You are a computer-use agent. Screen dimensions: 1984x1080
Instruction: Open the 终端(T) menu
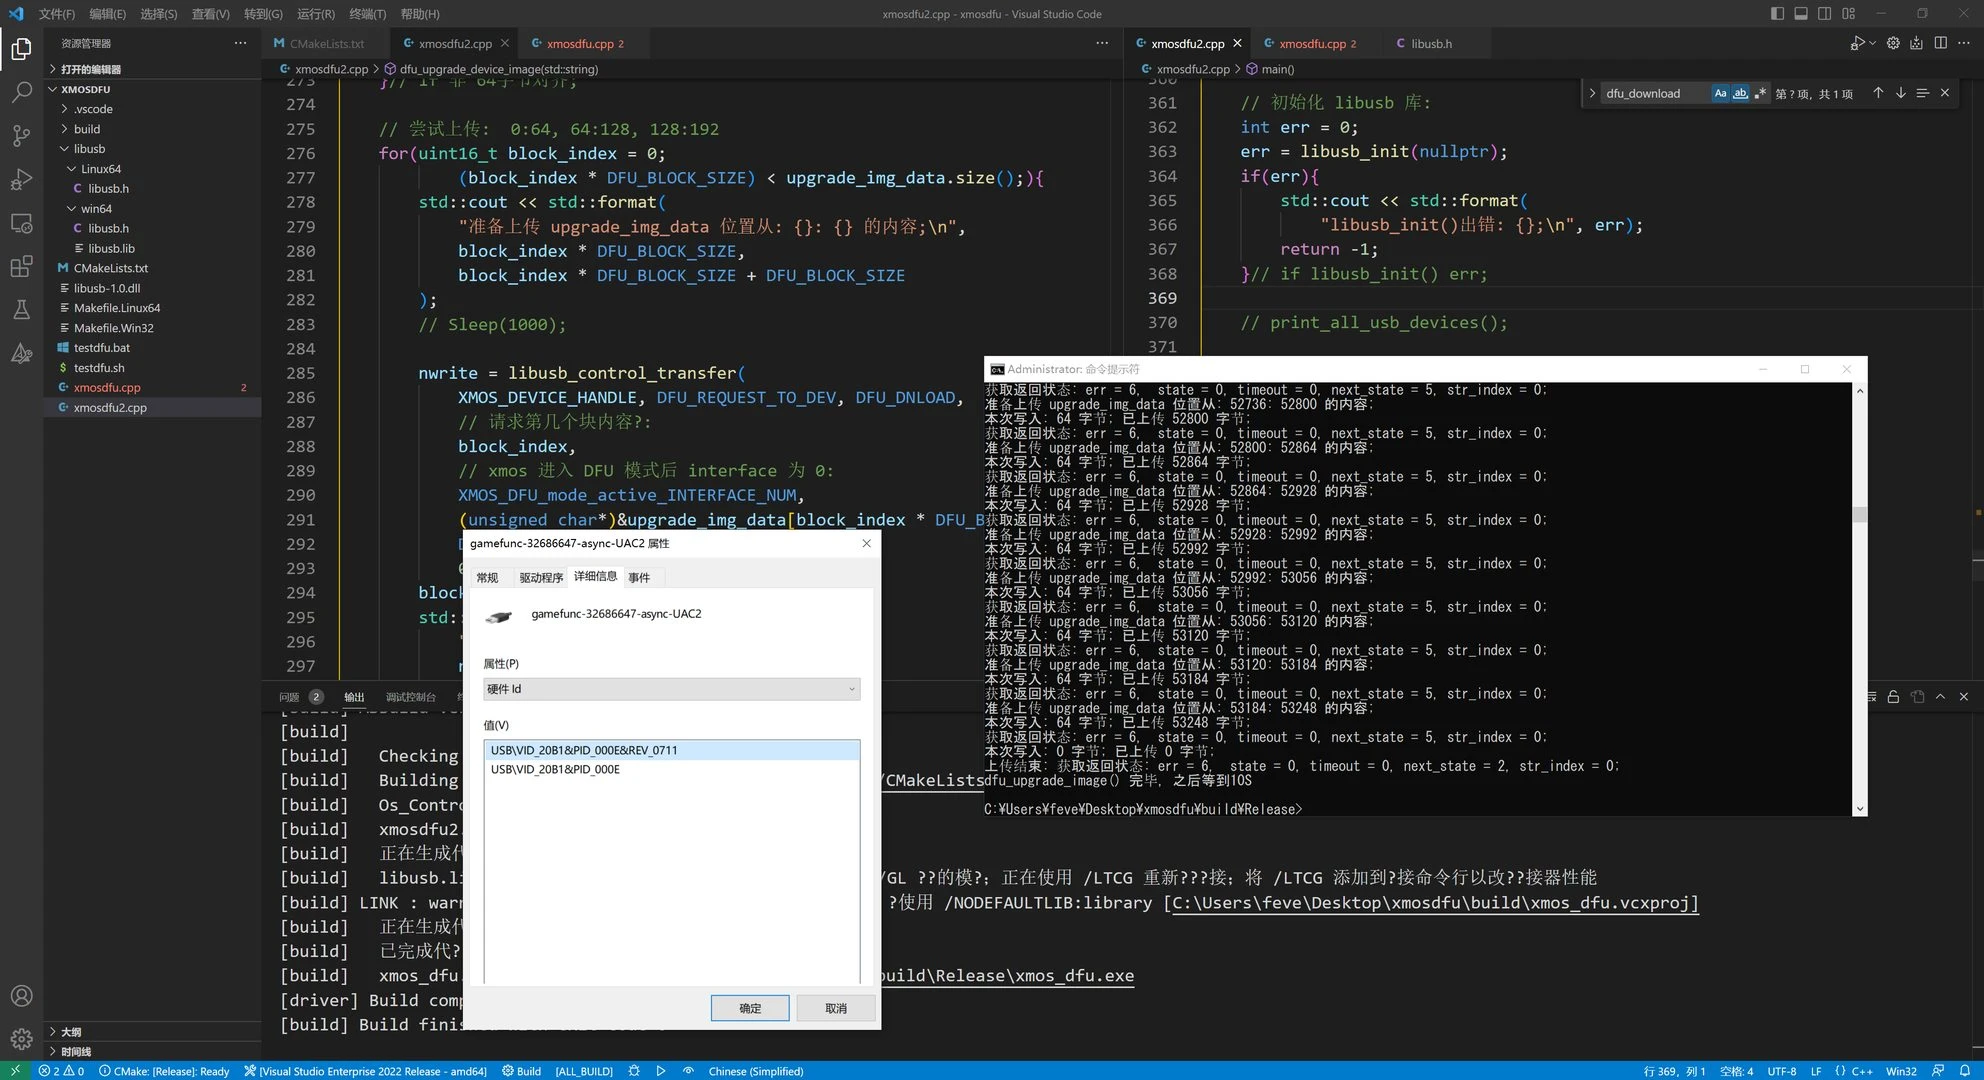(367, 14)
